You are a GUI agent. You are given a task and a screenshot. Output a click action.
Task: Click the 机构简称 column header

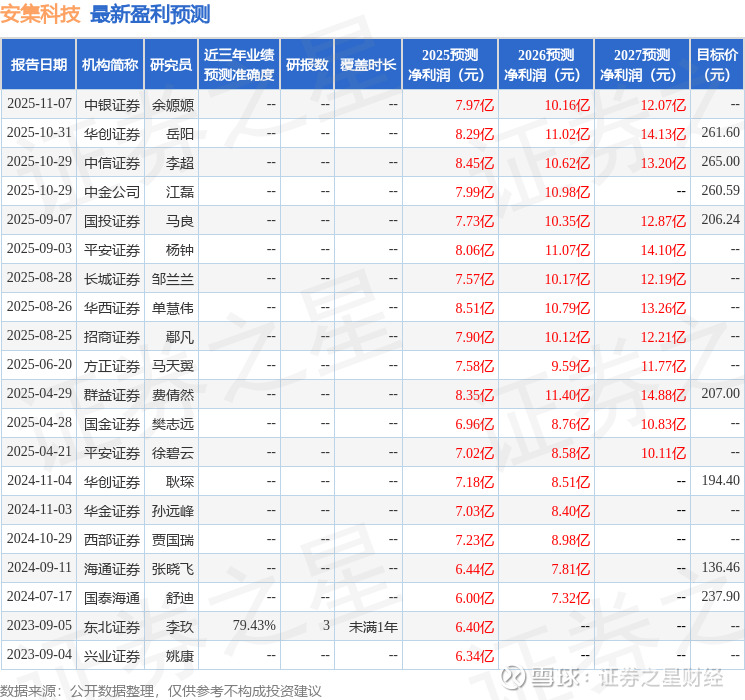click(x=110, y=65)
